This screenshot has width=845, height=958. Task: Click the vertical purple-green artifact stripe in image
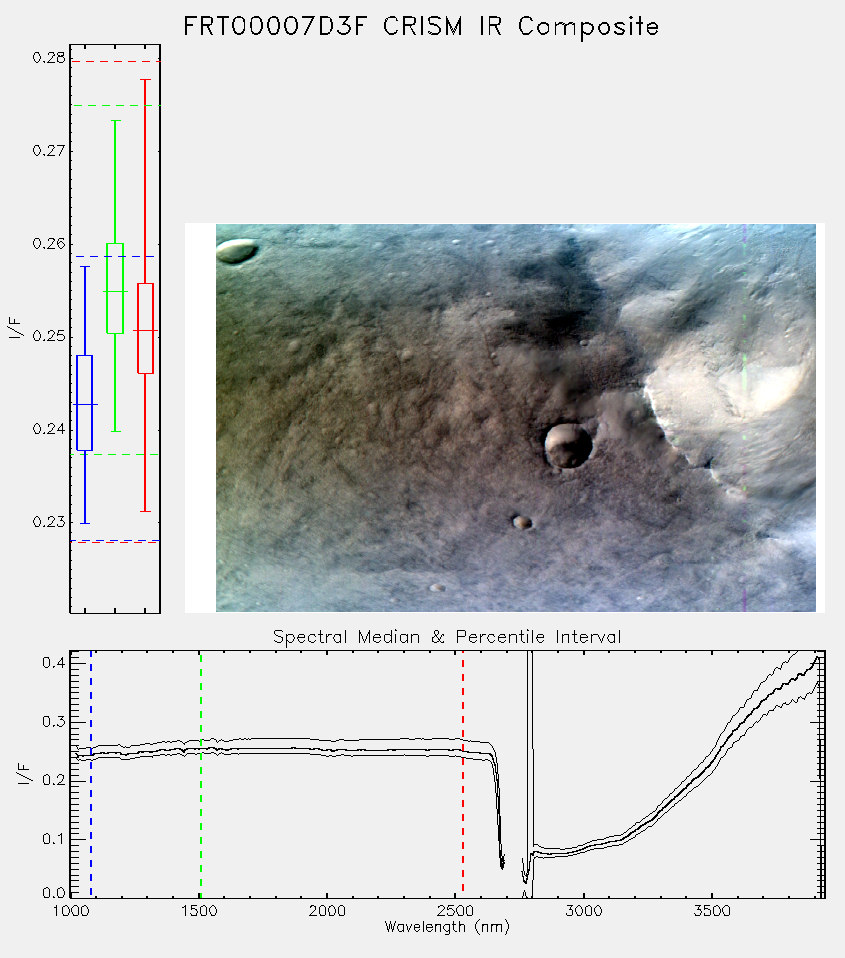click(744, 417)
